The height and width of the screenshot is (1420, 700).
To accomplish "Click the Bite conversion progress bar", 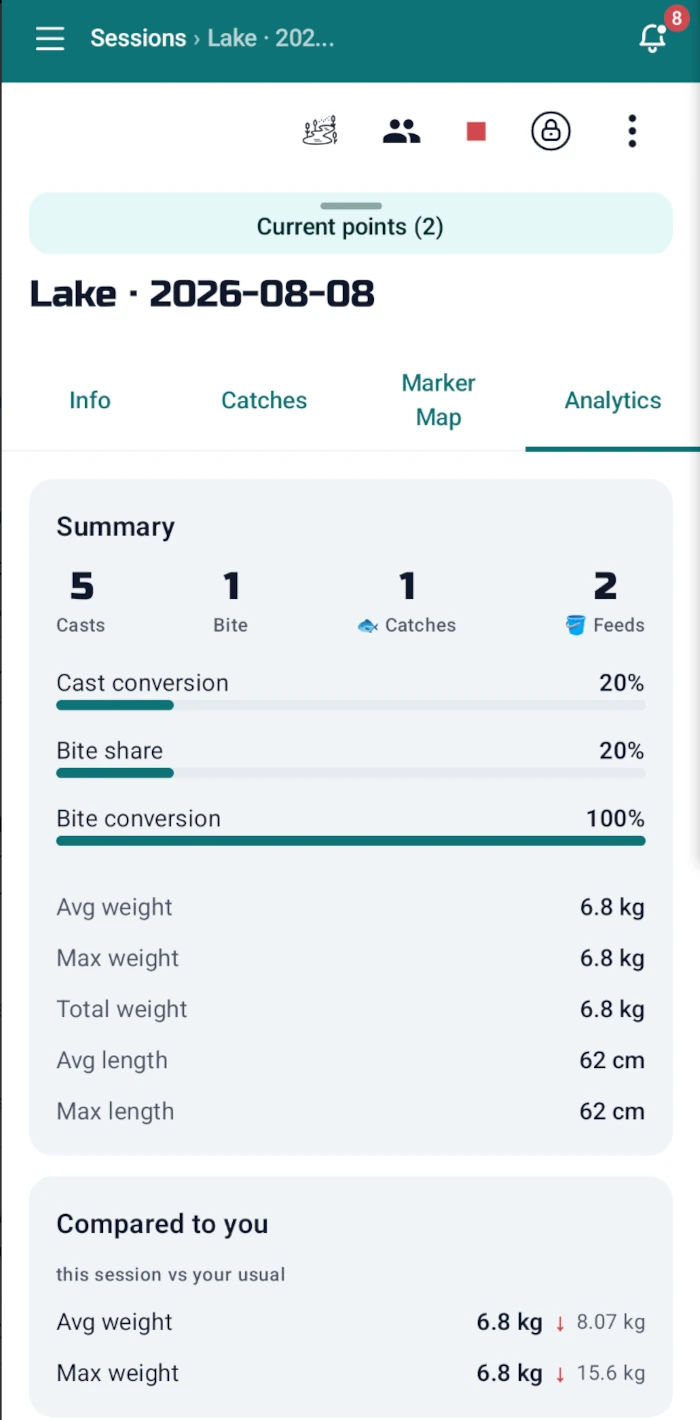I will point(351,841).
